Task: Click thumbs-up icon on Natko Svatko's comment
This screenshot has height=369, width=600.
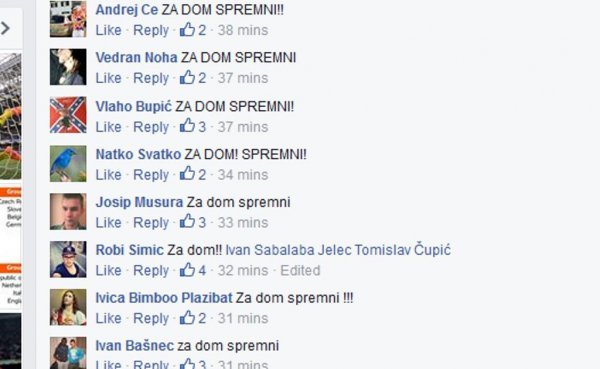Action: (188, 174)
